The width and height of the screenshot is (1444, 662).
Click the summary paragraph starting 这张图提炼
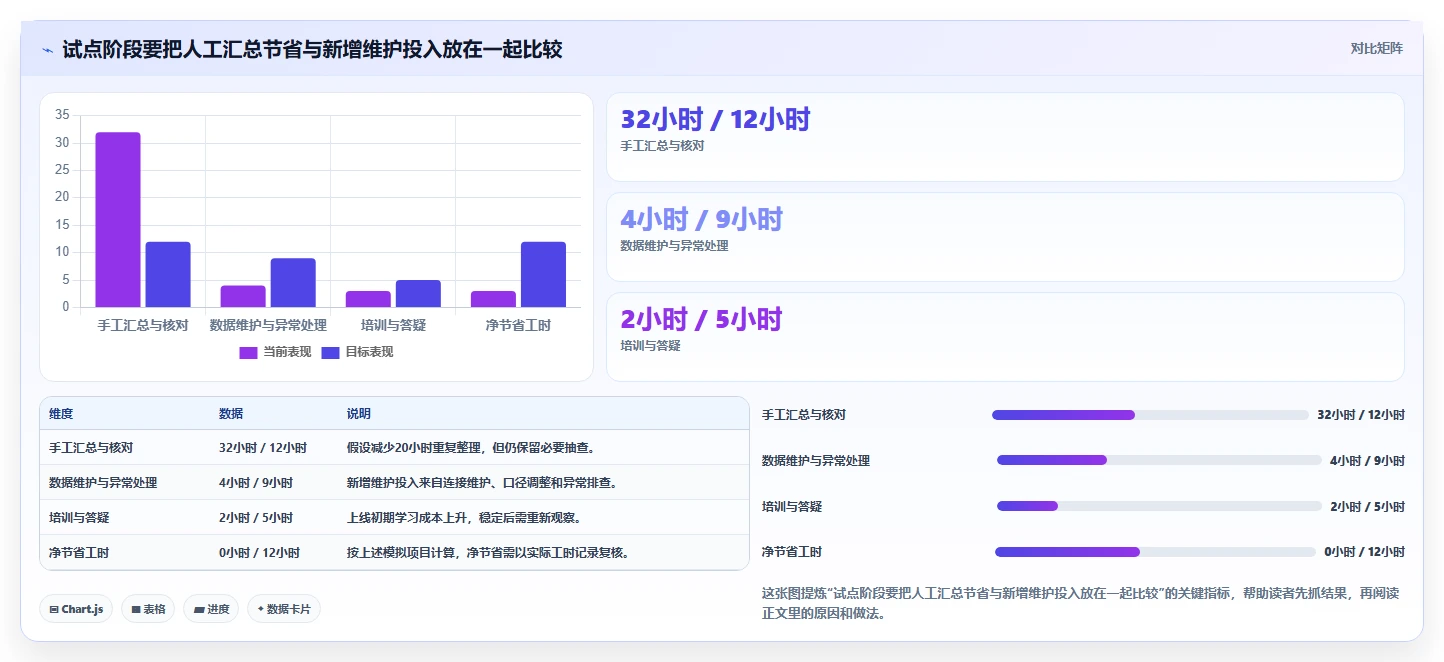click(x=1080, y=603)
